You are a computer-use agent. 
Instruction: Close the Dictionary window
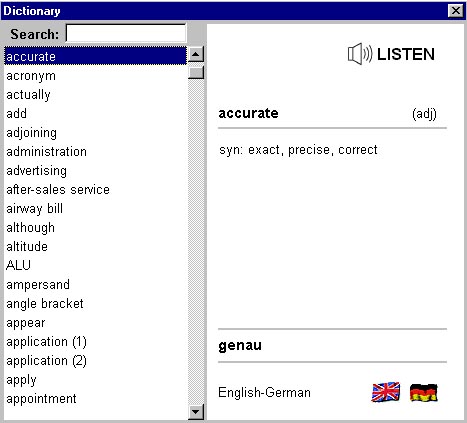(x=456, y=11)
